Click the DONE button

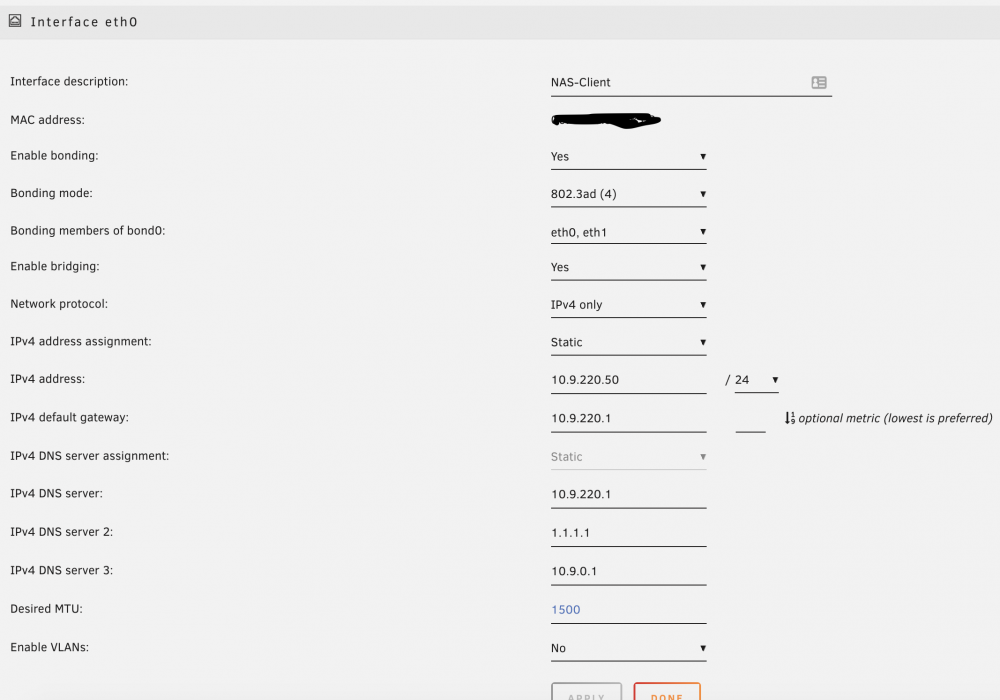tap(667, 692)
